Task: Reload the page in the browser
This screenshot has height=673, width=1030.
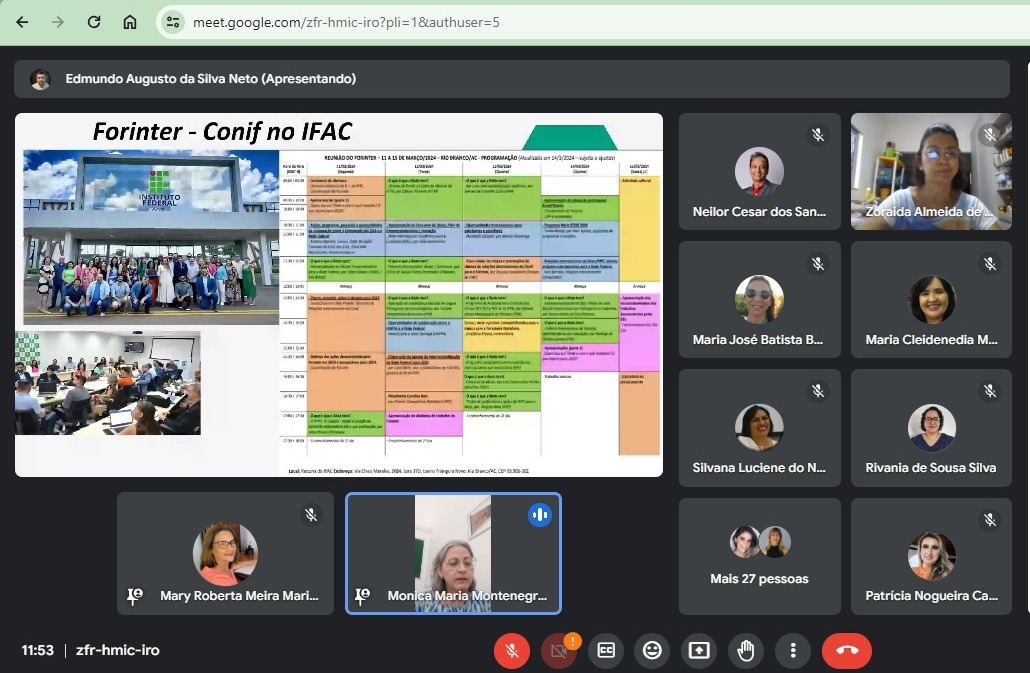Action: (94, 22)
